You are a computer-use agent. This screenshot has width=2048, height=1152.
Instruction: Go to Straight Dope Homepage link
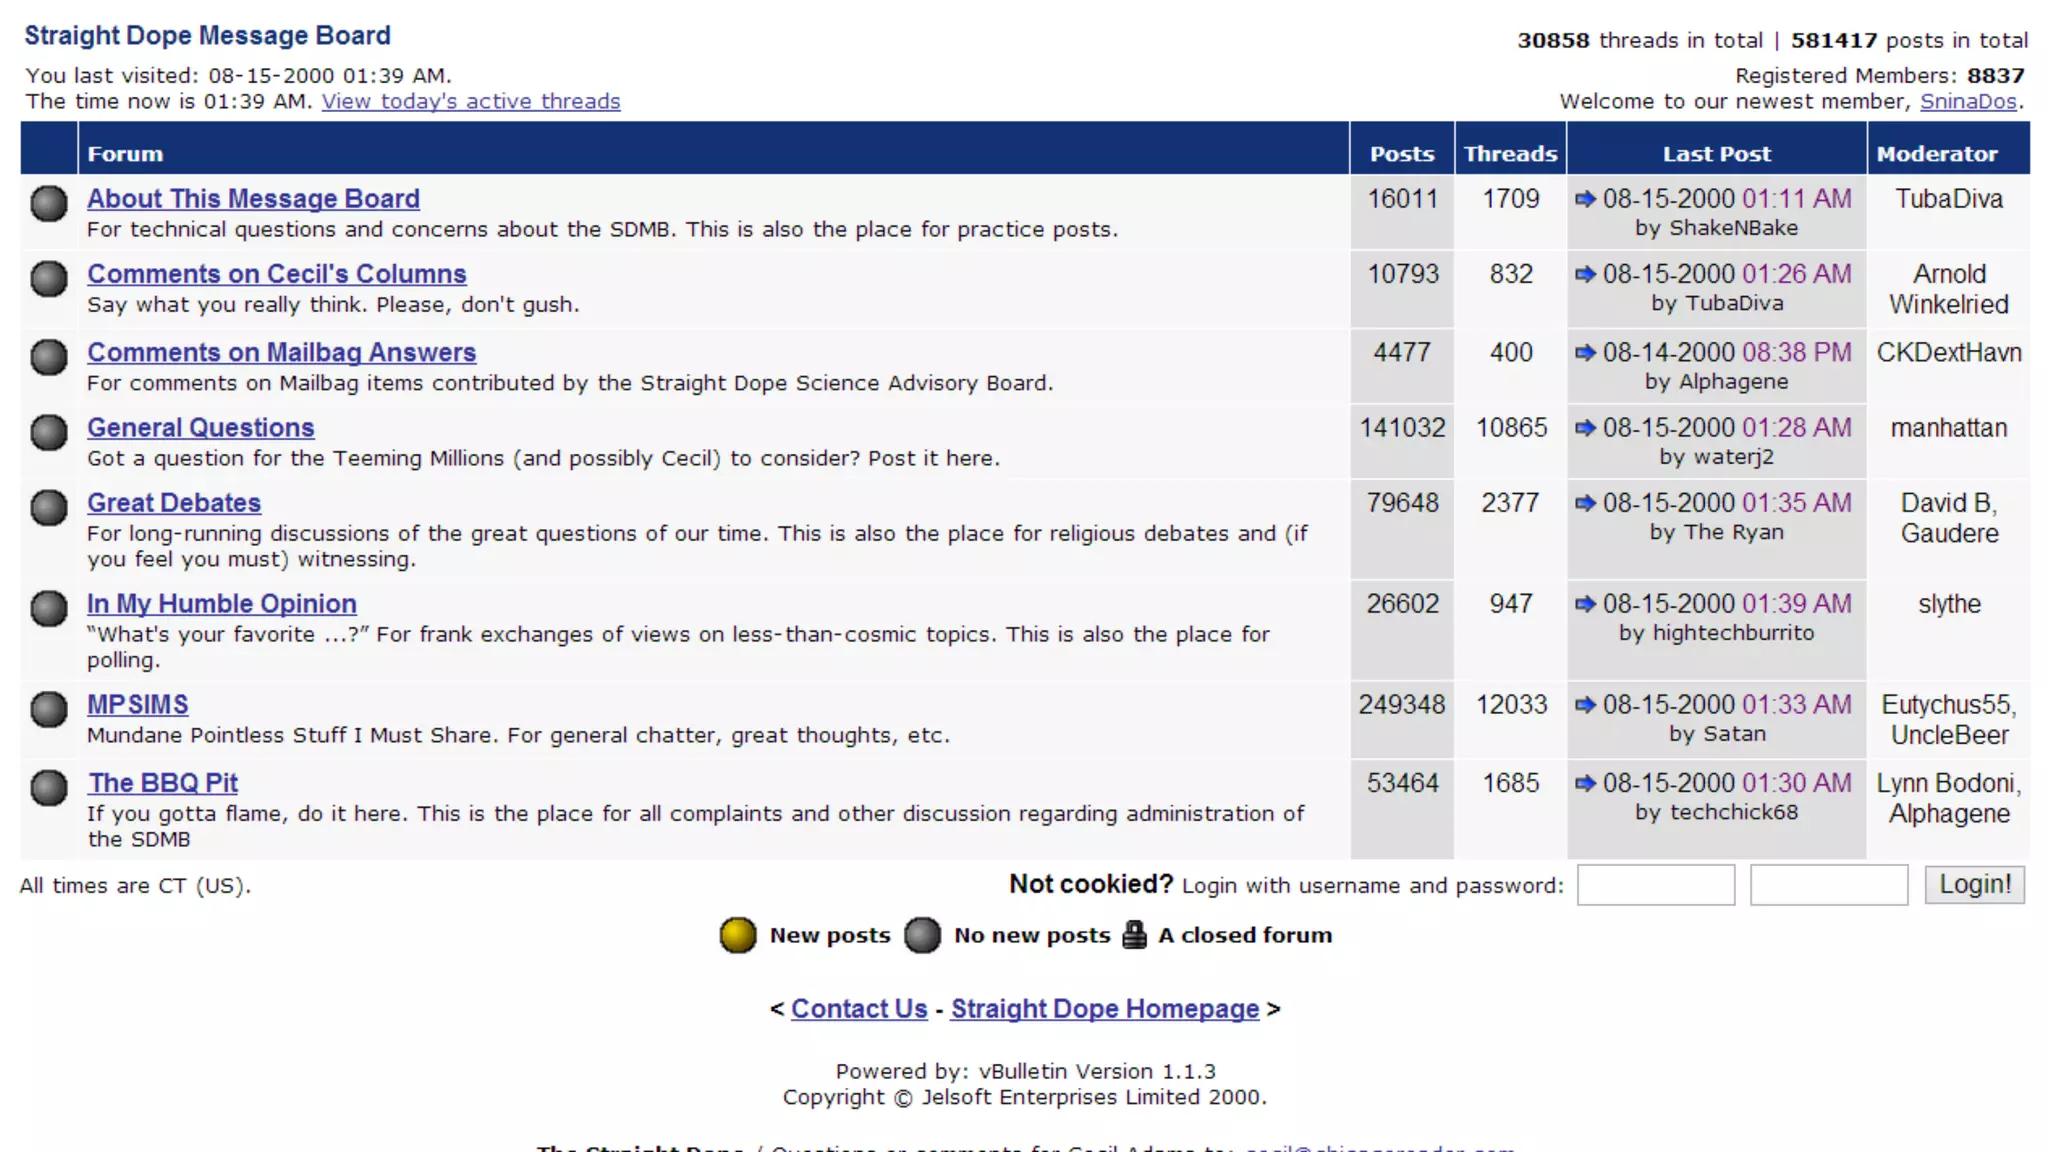tap(1104, 1009)
